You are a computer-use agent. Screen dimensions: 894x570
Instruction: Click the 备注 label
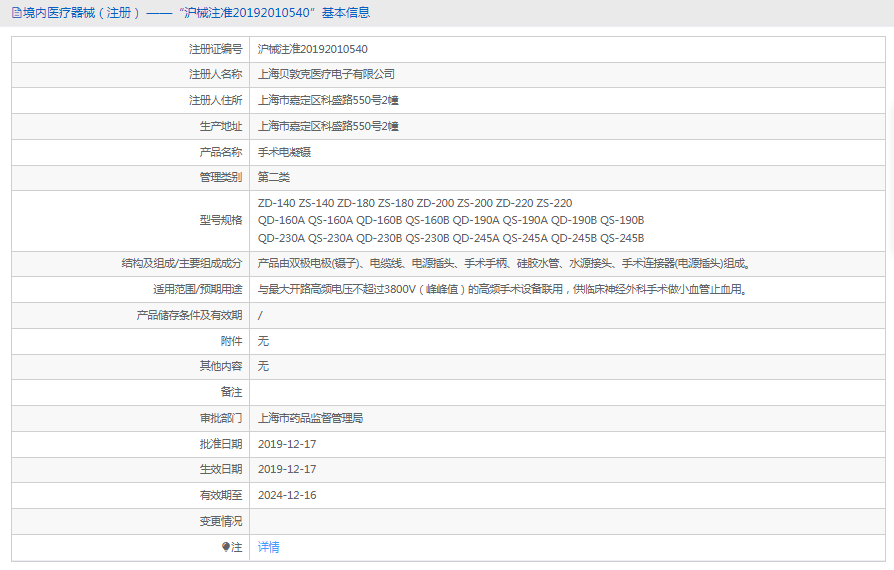point(231,392)
